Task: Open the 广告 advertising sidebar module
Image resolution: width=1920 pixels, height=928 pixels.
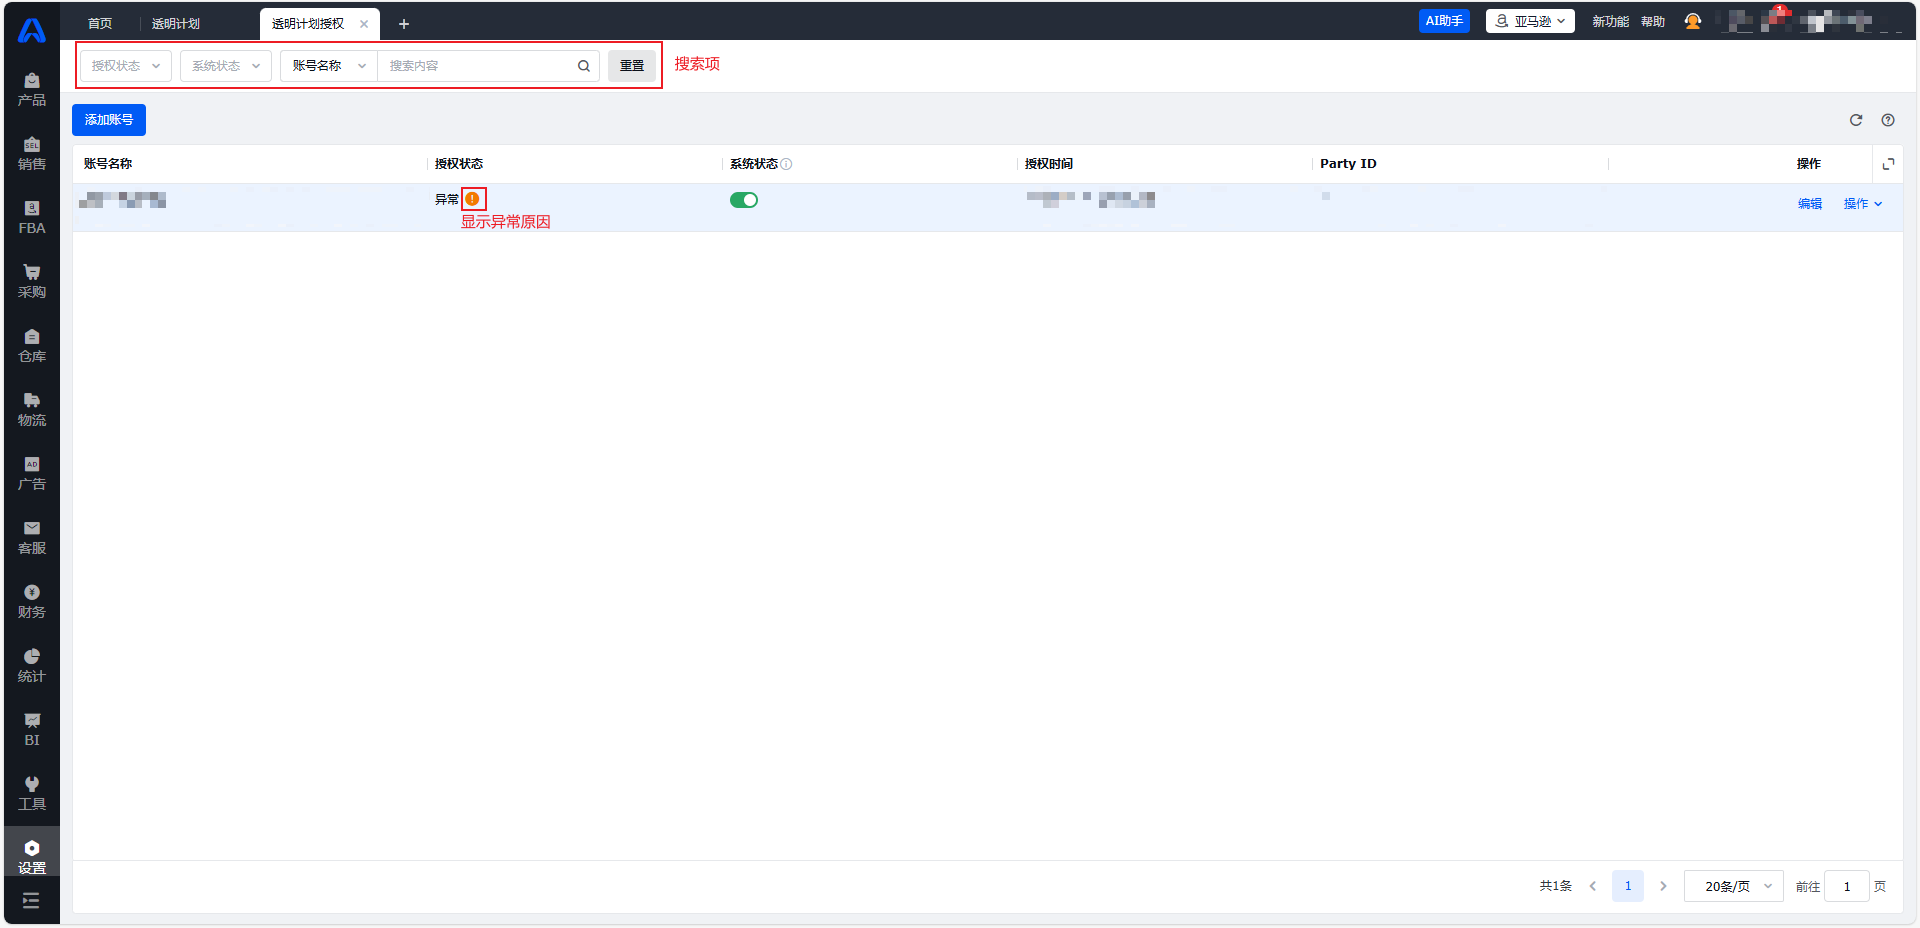Action: pos(32,473)
